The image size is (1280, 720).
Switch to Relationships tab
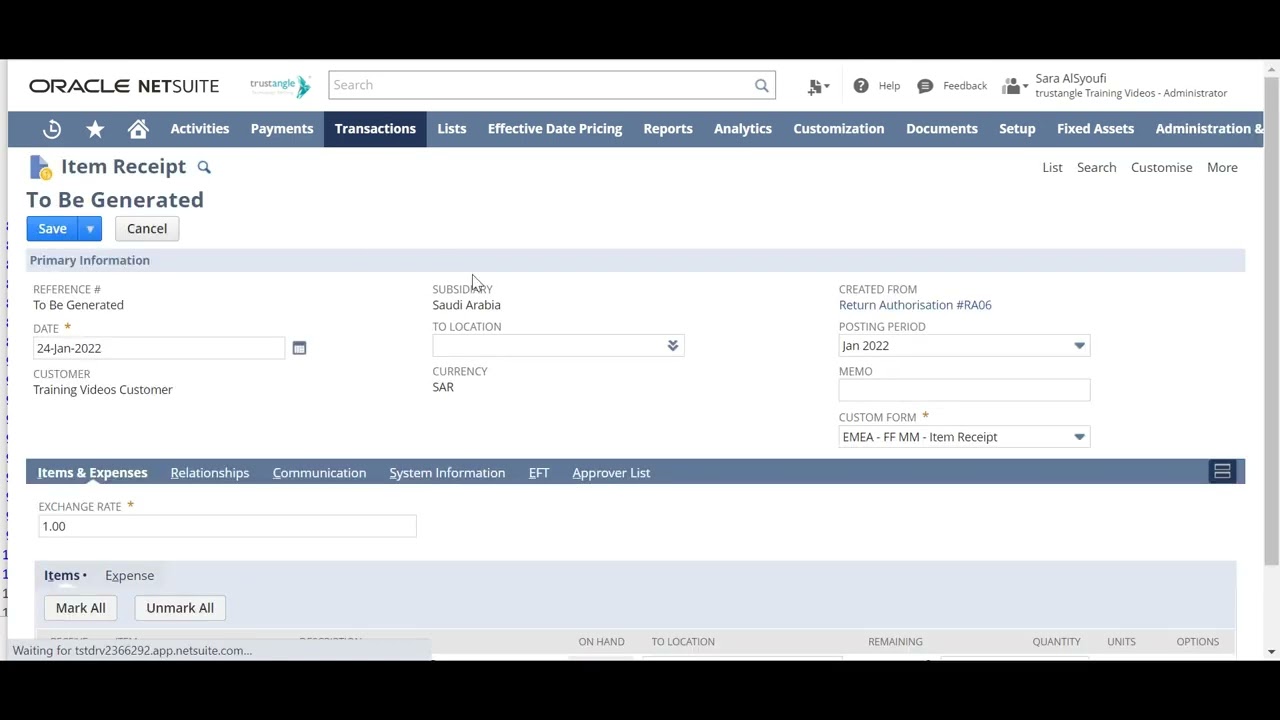click(210, 473)
